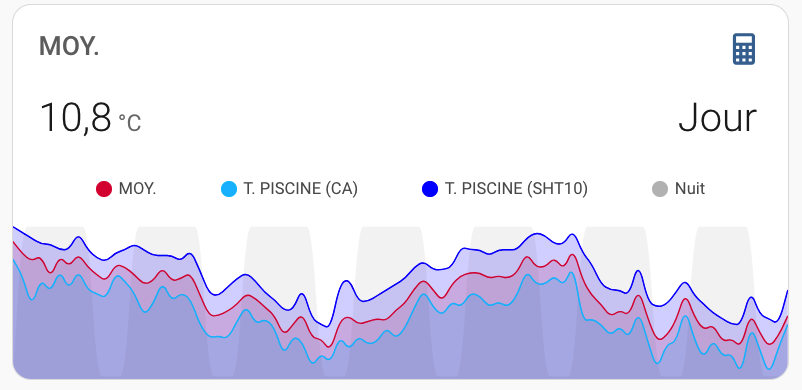Open the MOY. card title
This screenshot has height=390, width=802.
click(69, 47)
